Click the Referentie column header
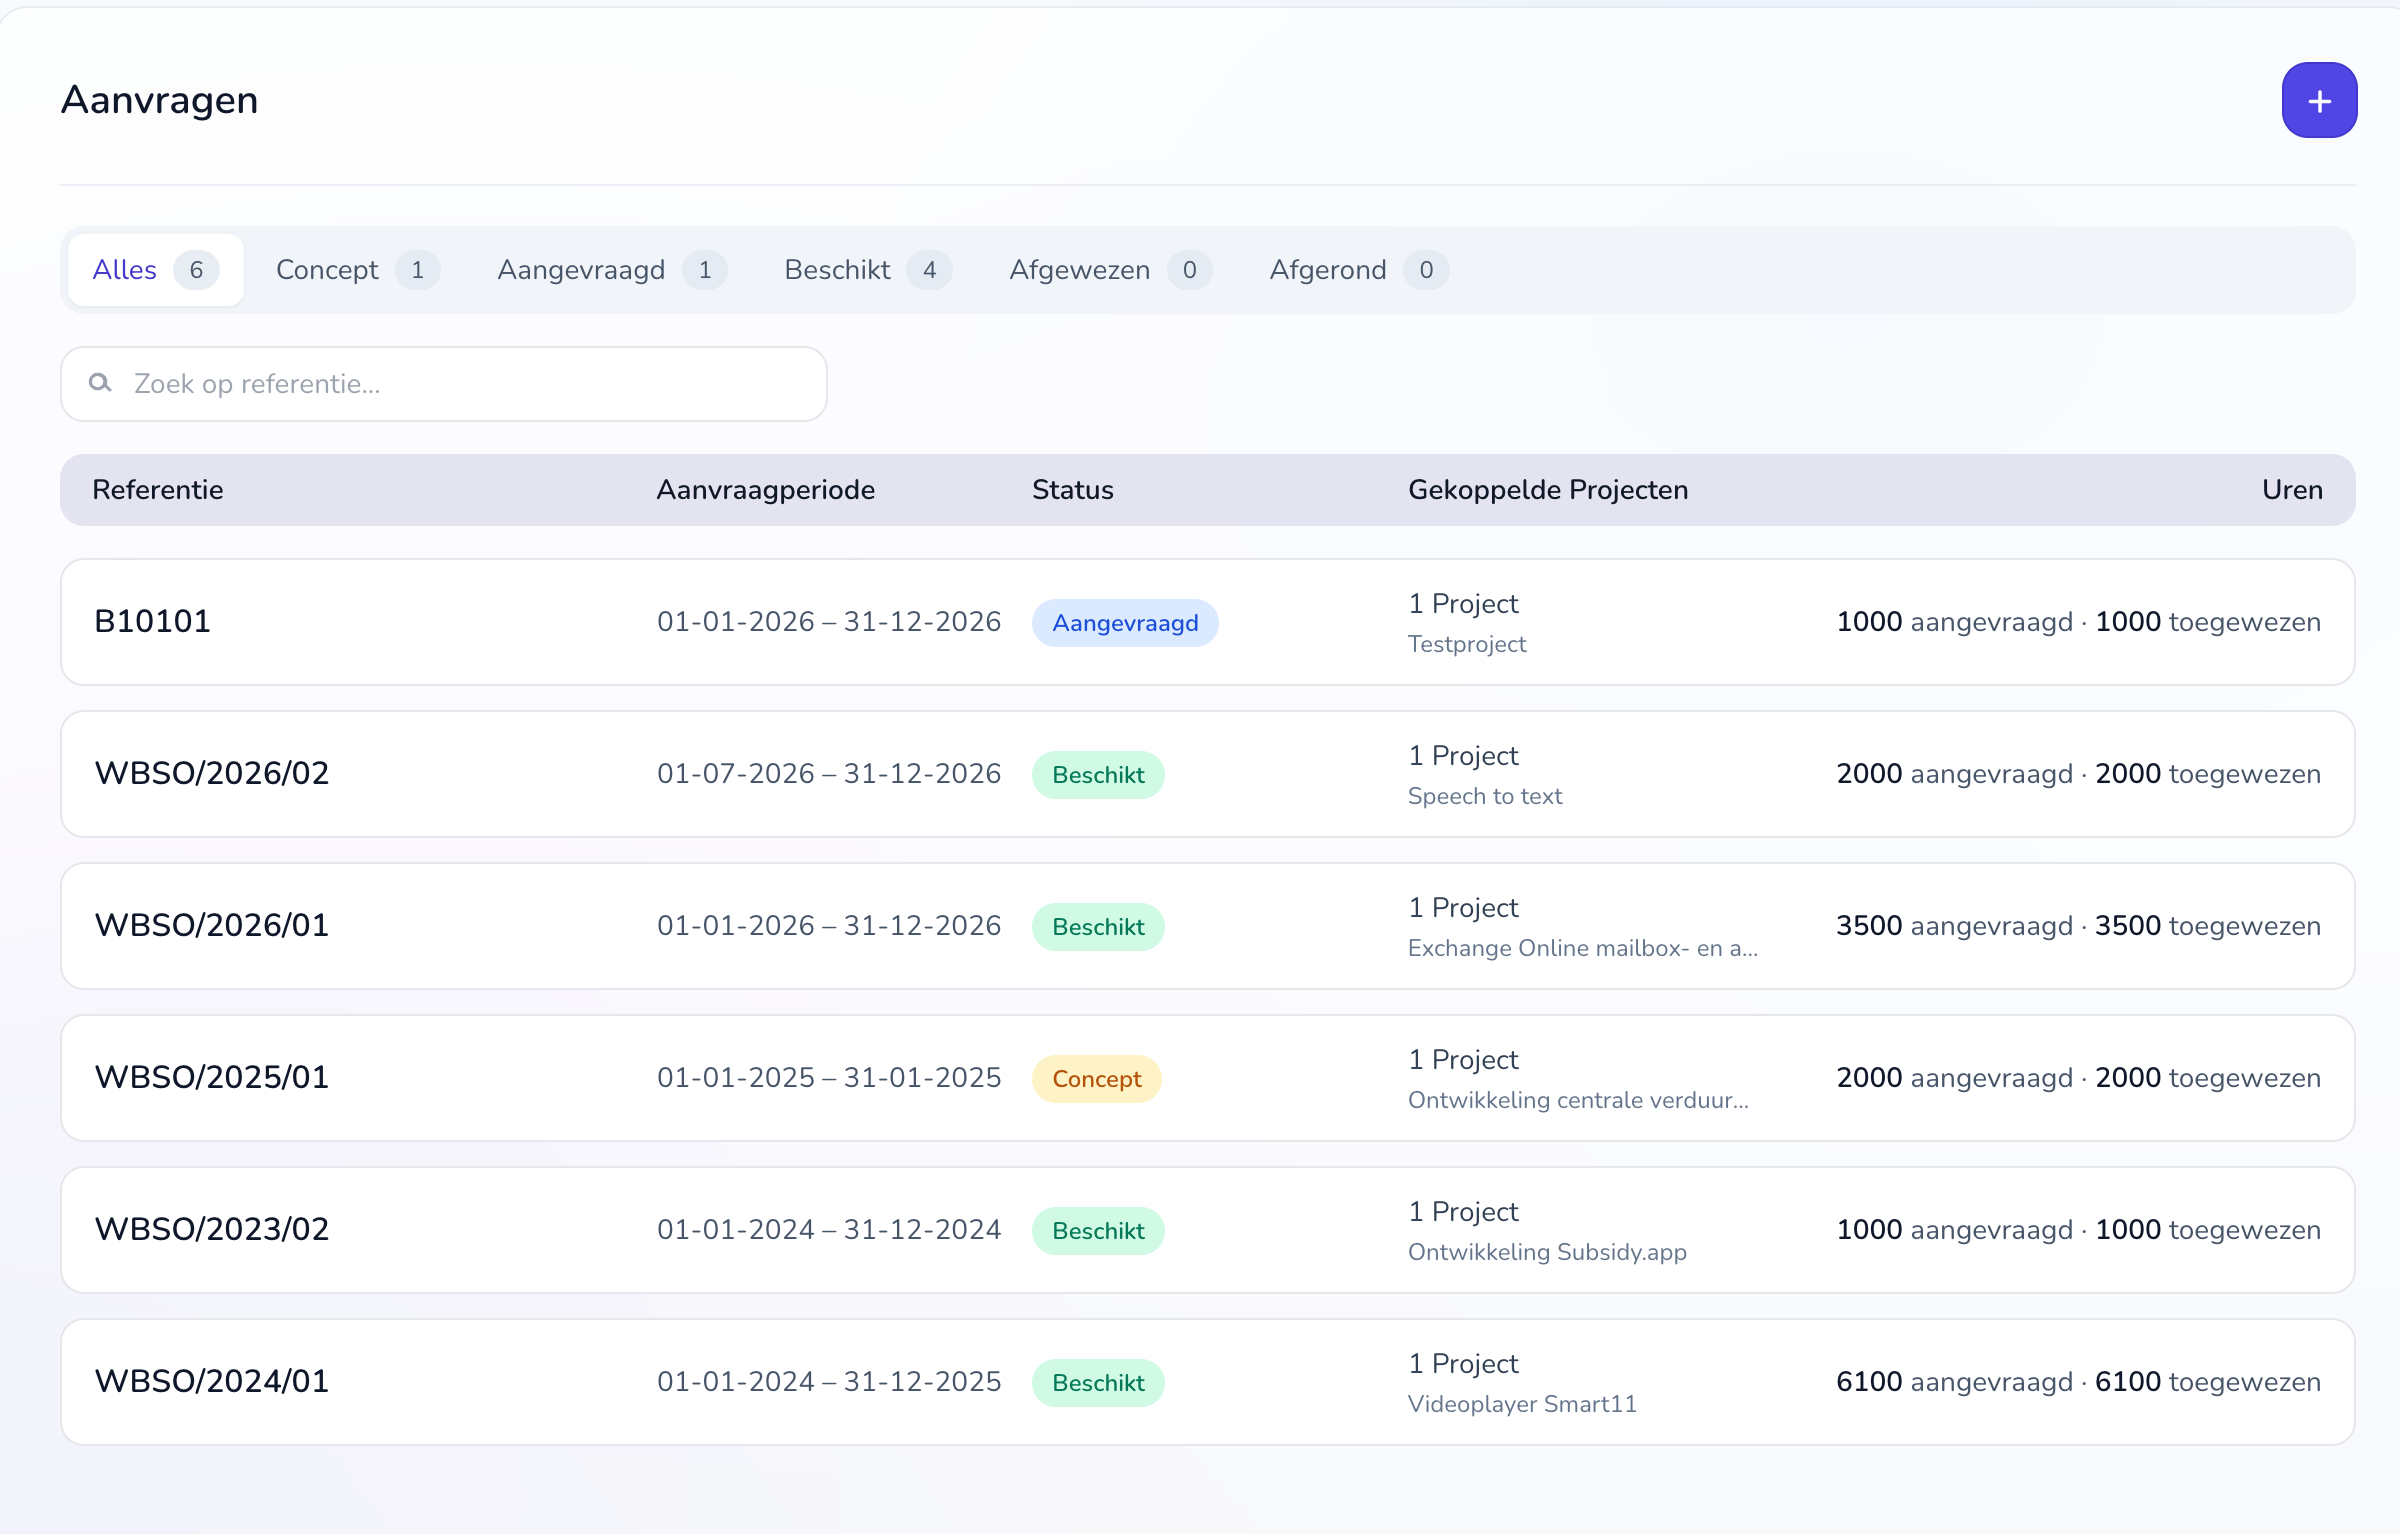2400x1534 pixels. [158, 490]
